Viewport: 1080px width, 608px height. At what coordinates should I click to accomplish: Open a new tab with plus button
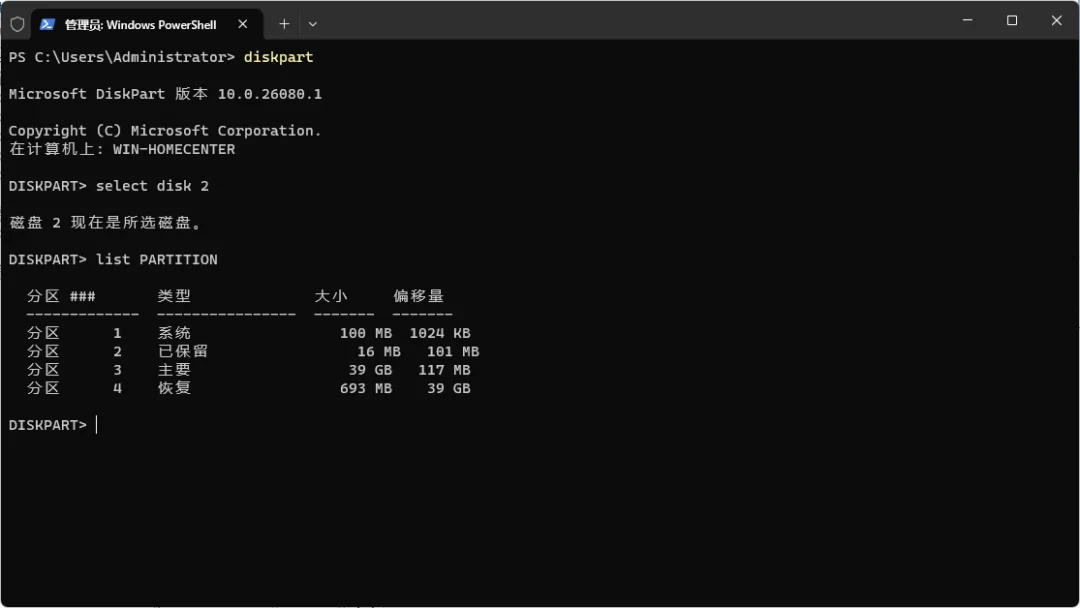click(284, 24)
